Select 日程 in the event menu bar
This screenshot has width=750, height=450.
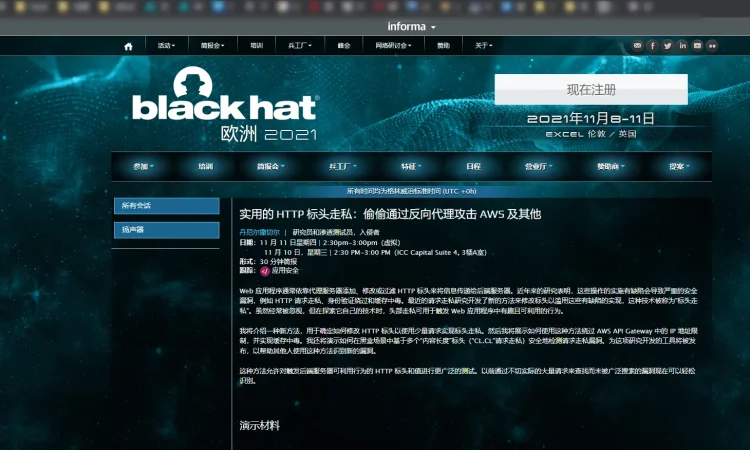[474, 166]
